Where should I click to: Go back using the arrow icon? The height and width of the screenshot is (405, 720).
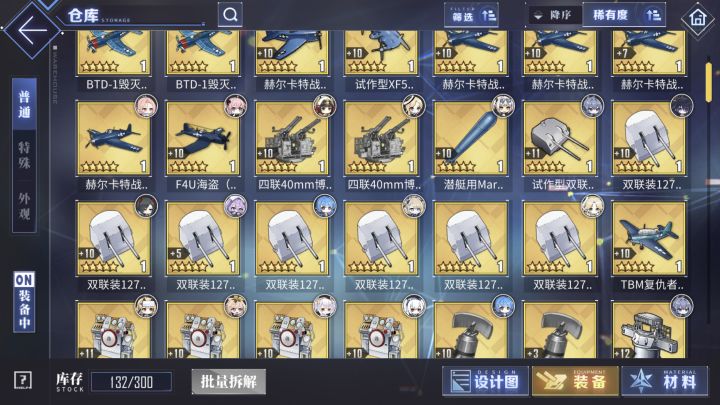pyautogui.click(x=32, y=30)
